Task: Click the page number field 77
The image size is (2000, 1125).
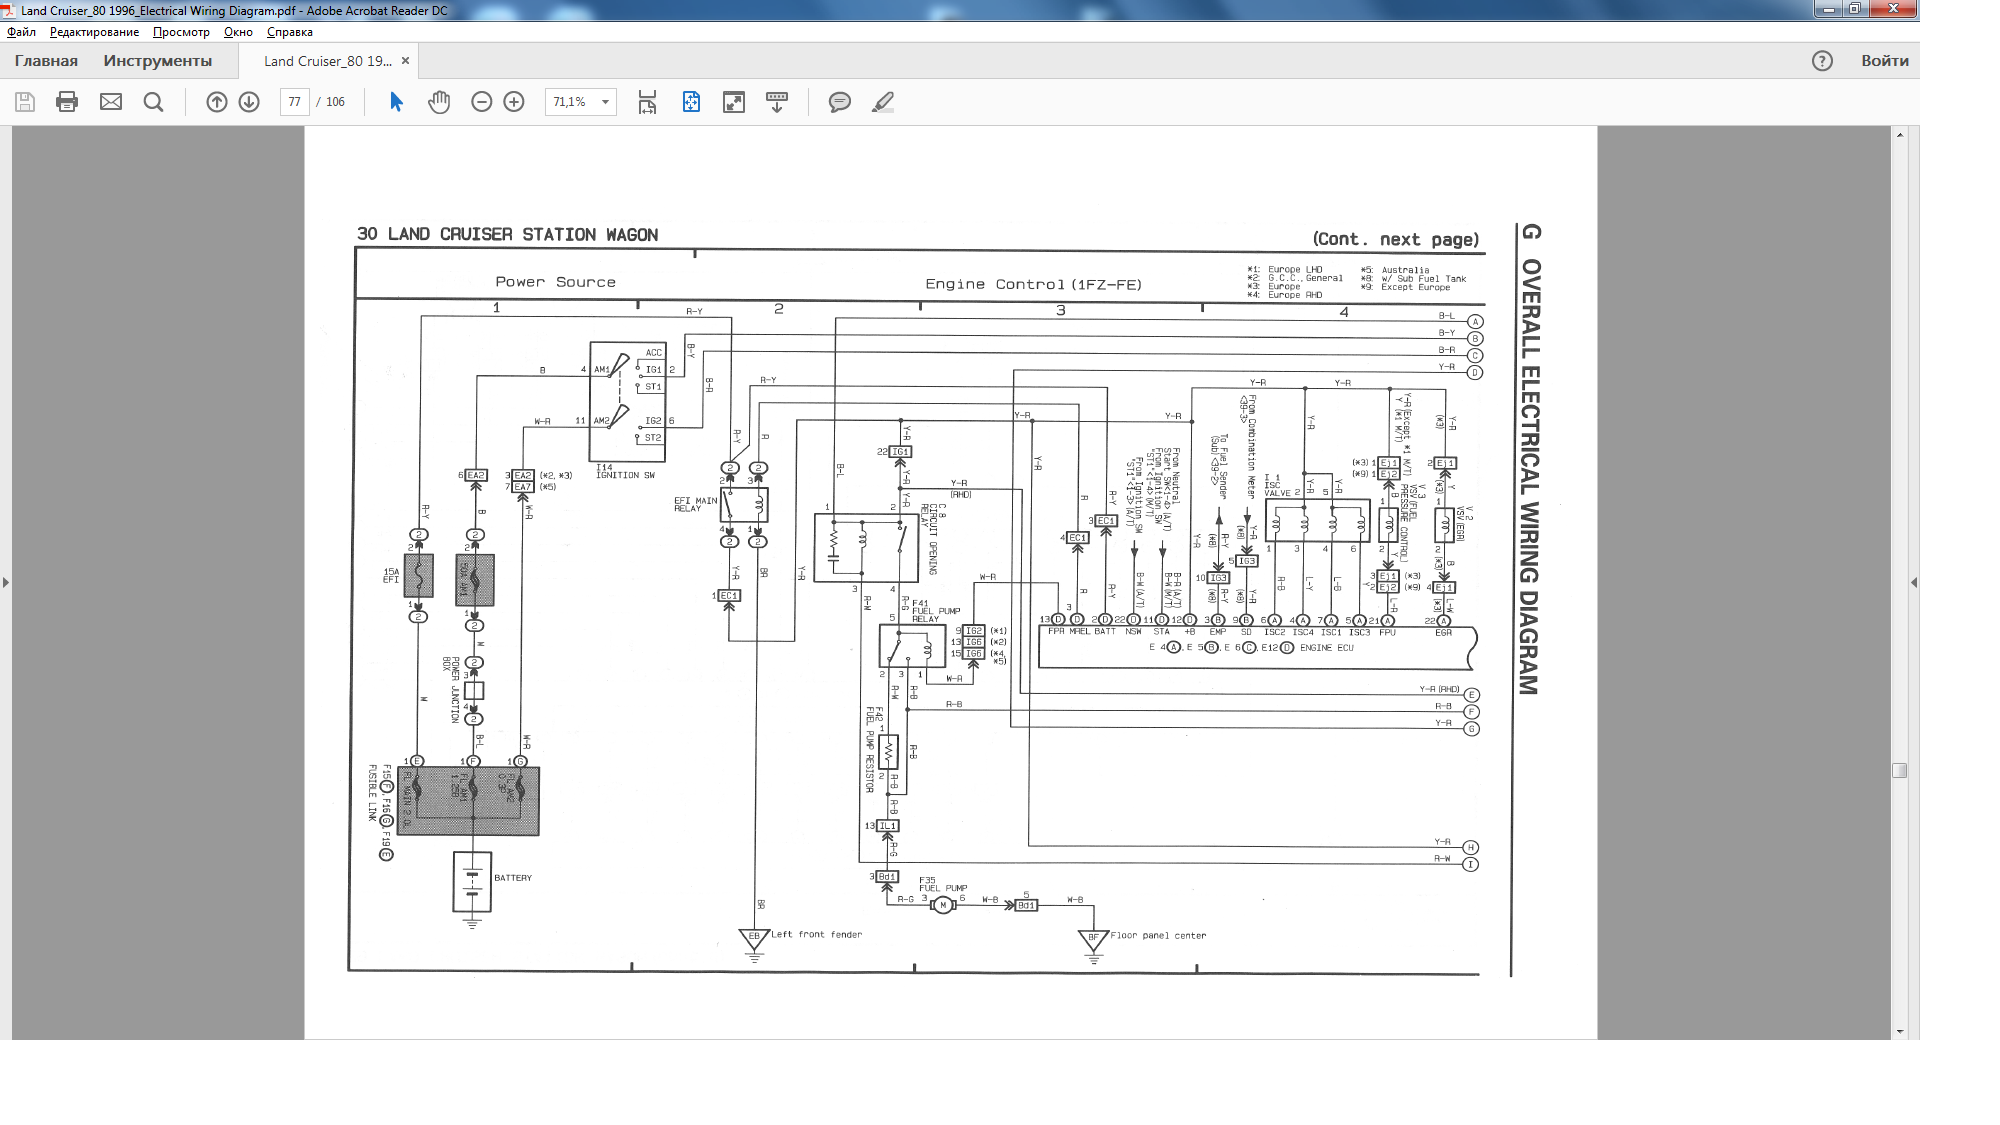Action: [x=294, y=102]
